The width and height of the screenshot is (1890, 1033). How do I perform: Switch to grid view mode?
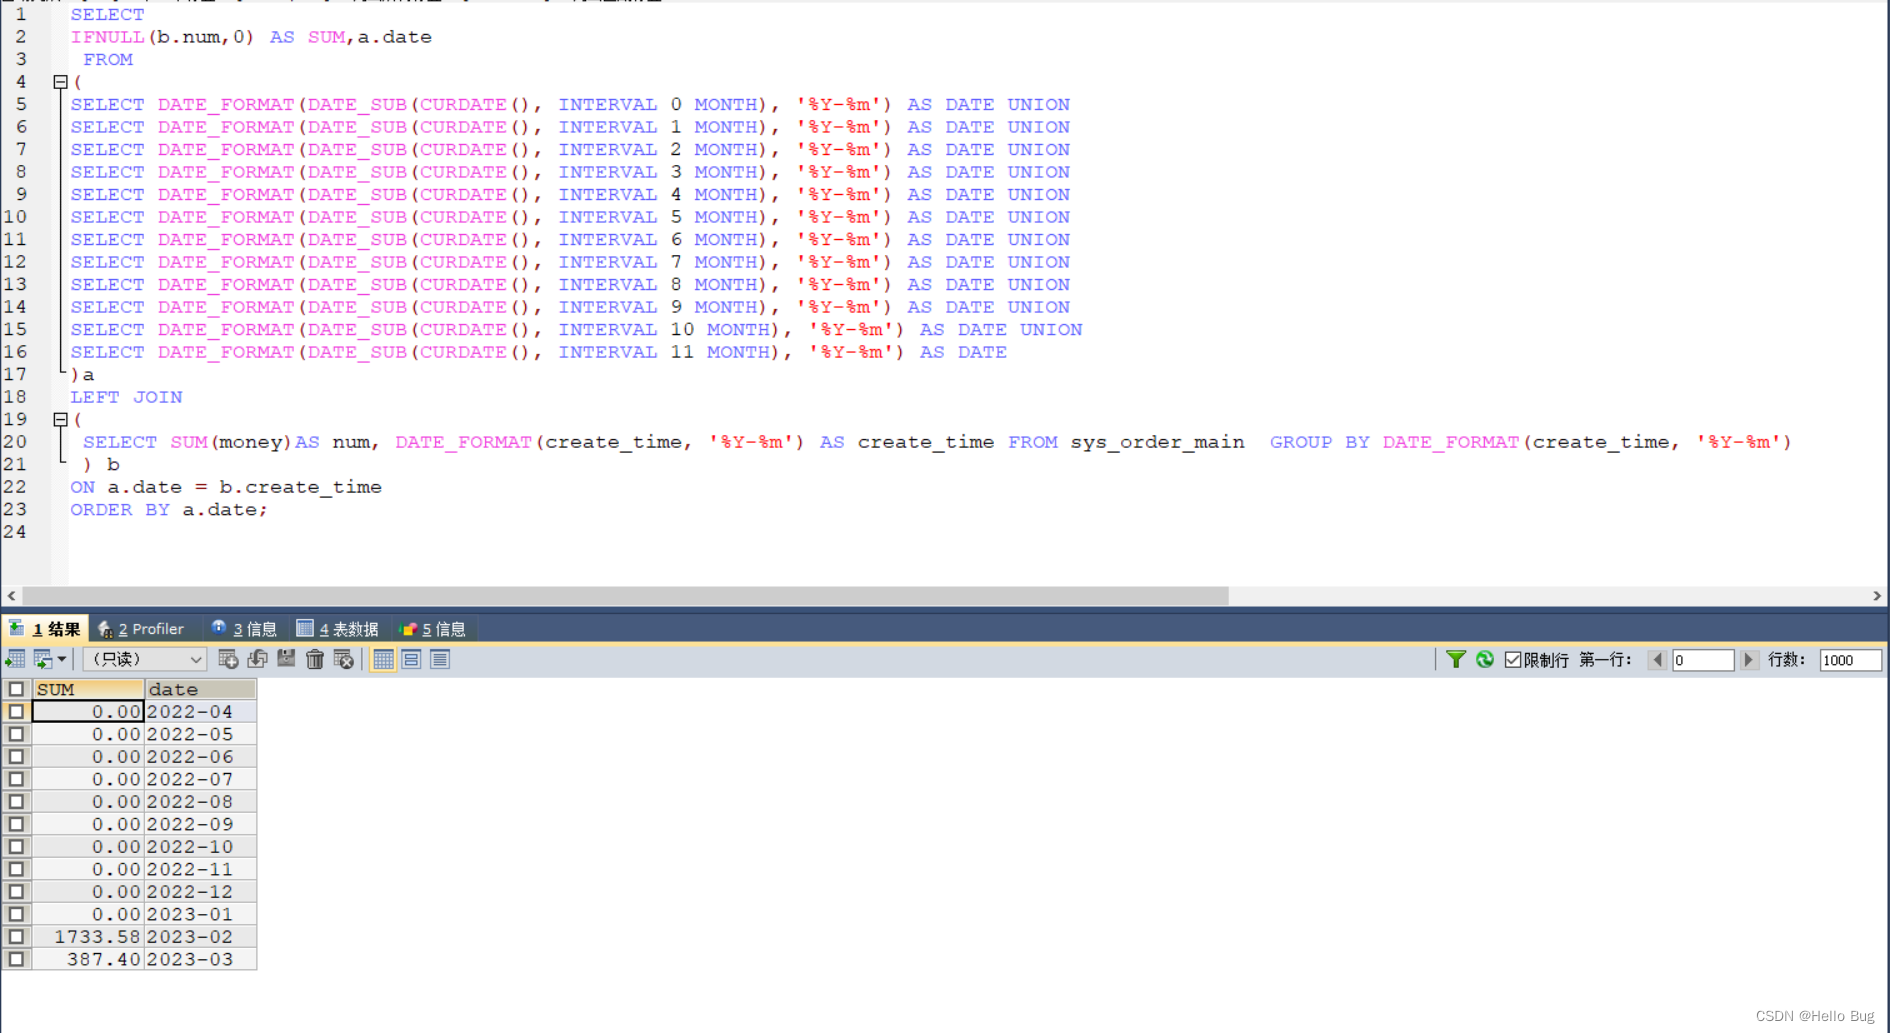point(383,659)
